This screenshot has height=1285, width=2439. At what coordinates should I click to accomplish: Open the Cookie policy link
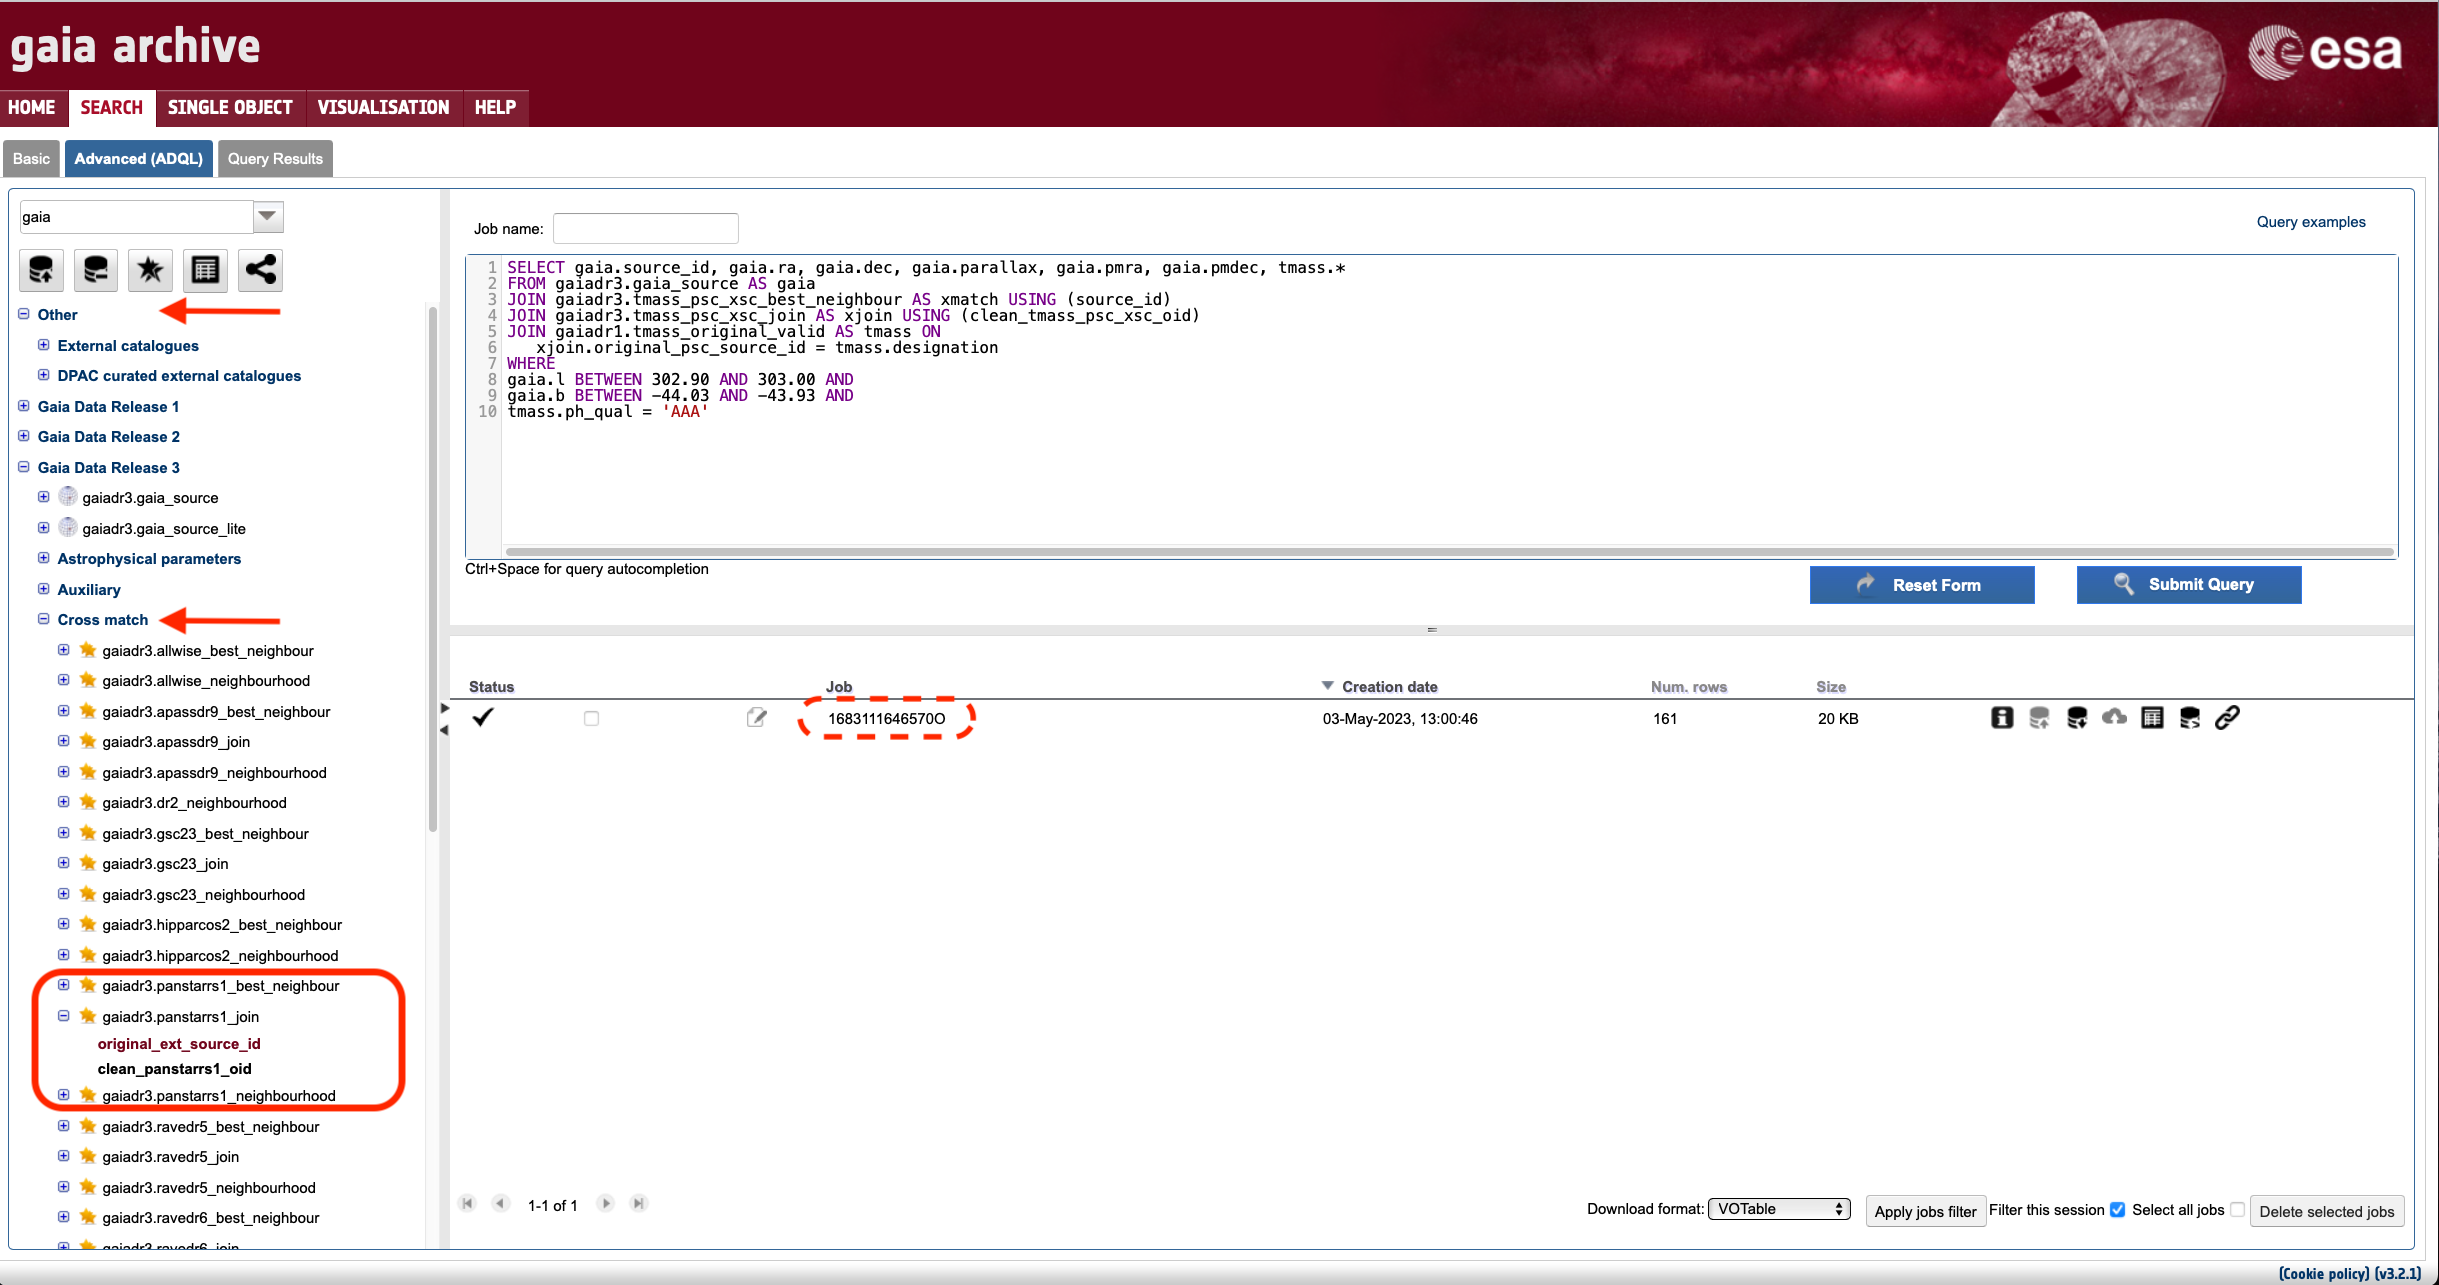[2324, 1273]
